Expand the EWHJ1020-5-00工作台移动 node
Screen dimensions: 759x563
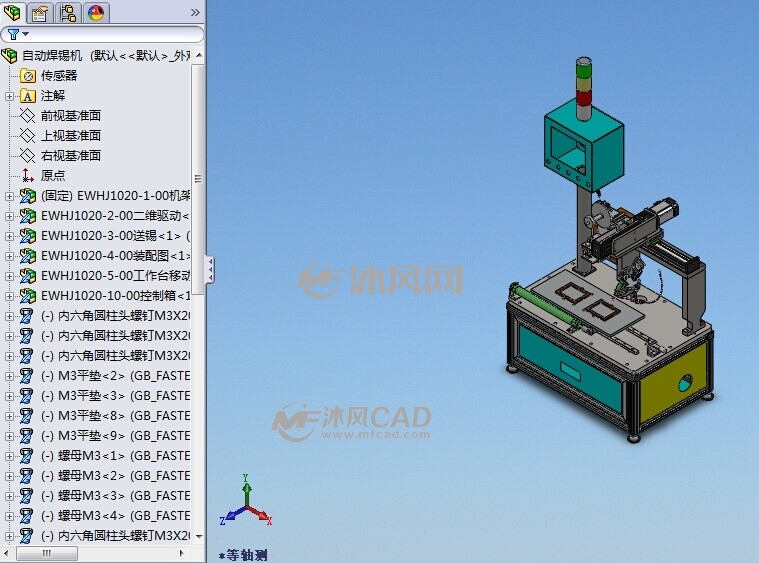pyautogui.click(x=9, y=276)
